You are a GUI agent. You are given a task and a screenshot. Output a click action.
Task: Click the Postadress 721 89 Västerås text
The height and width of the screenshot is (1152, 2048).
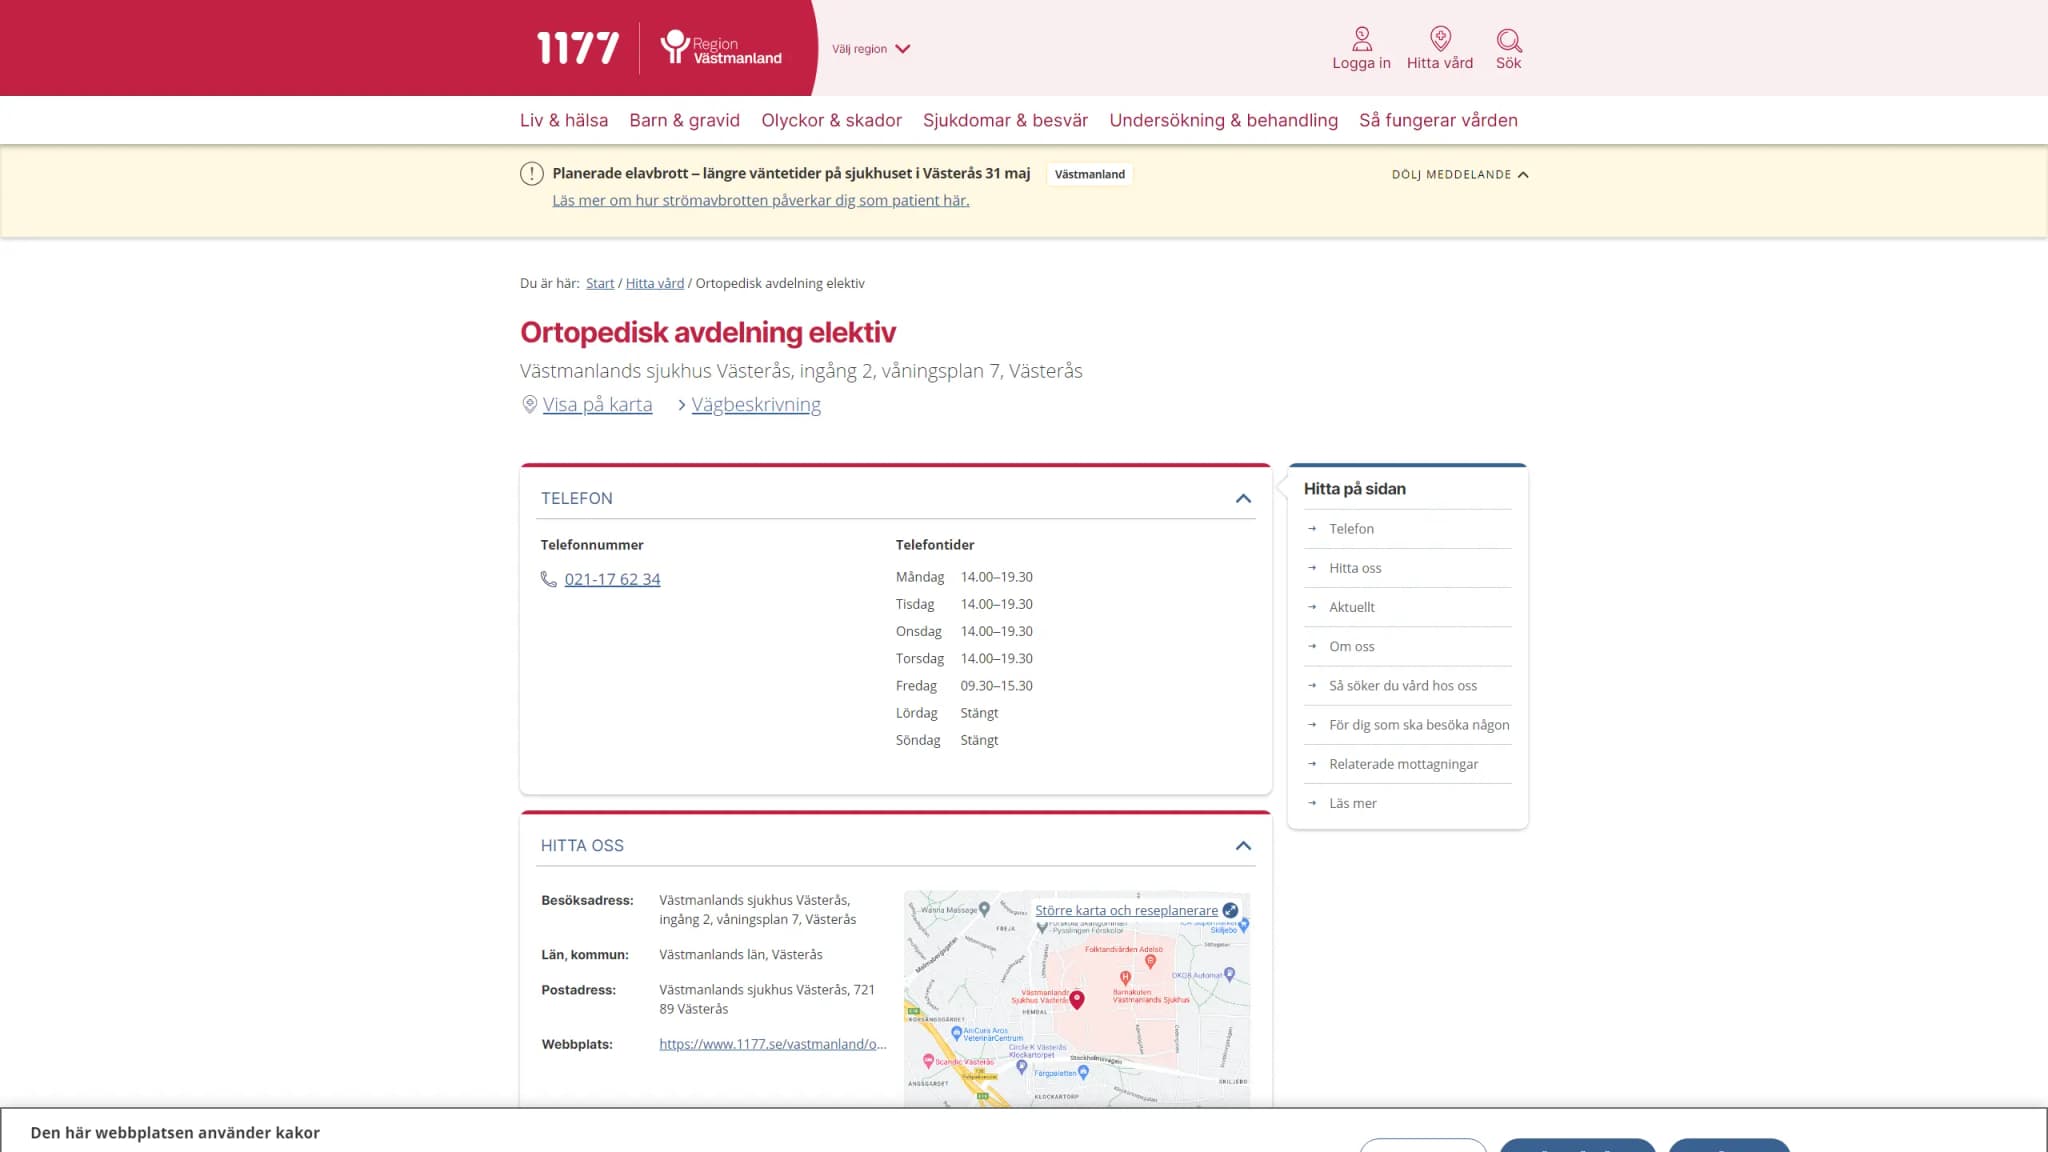(x=767, y=999)
